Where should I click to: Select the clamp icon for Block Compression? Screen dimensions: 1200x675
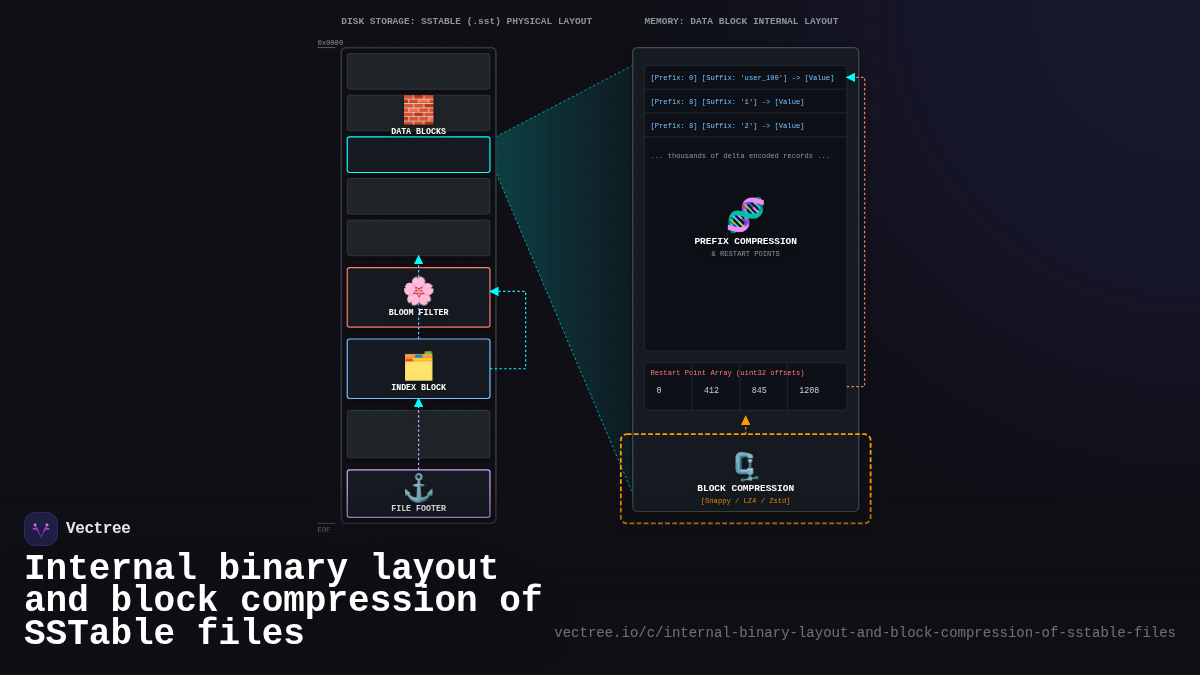coord(745,464)
